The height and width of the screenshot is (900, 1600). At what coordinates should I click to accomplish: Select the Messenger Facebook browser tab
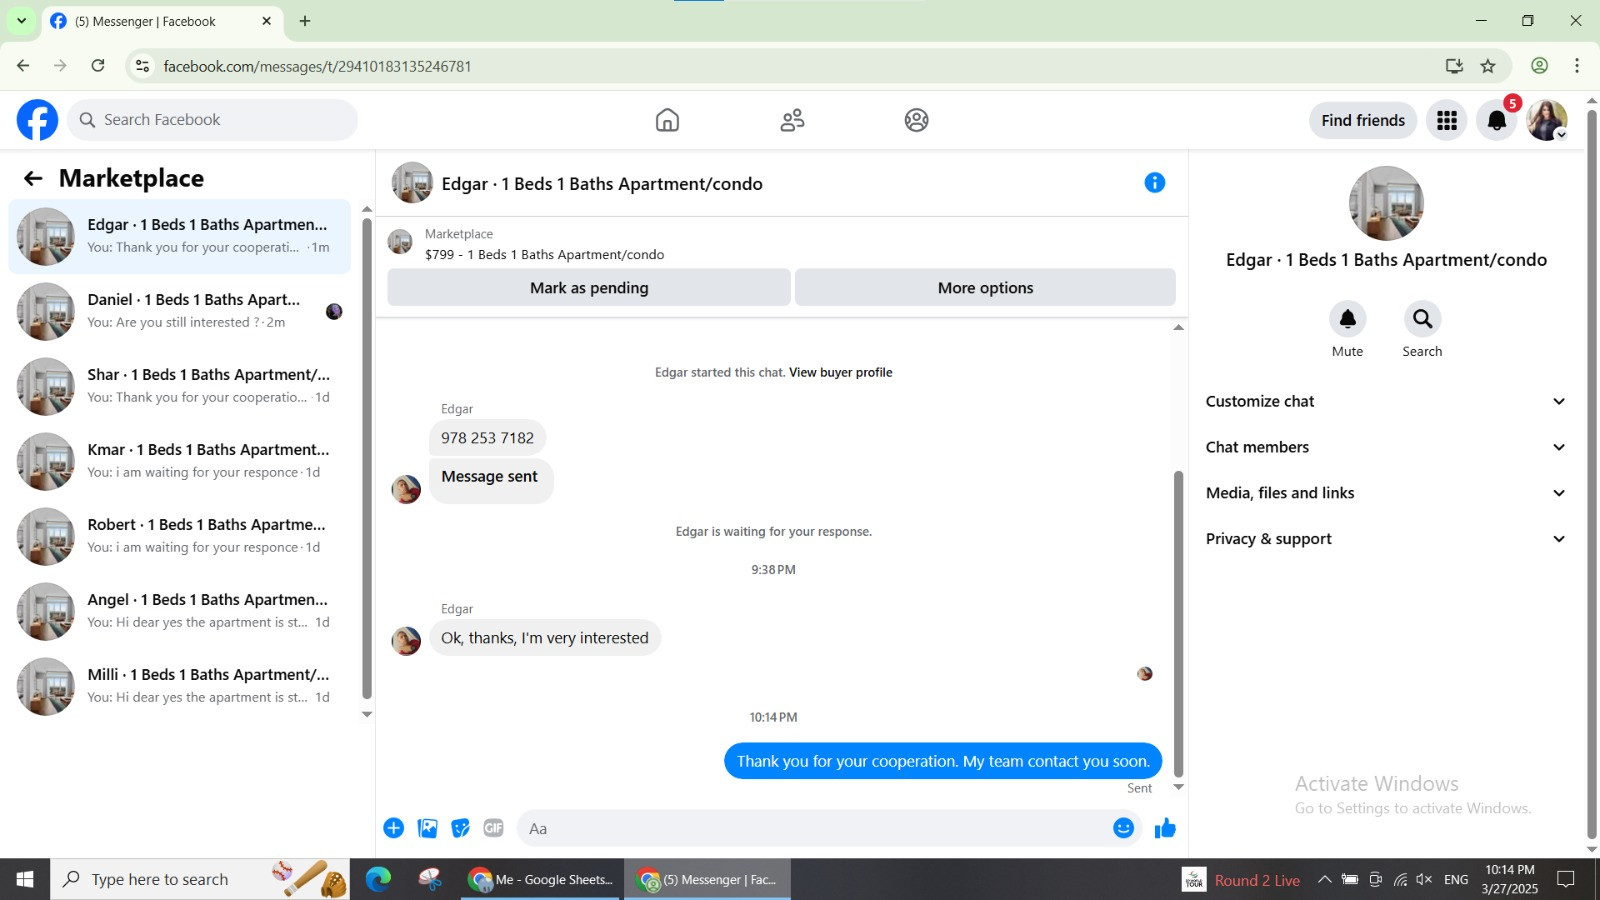pos(160,21)
